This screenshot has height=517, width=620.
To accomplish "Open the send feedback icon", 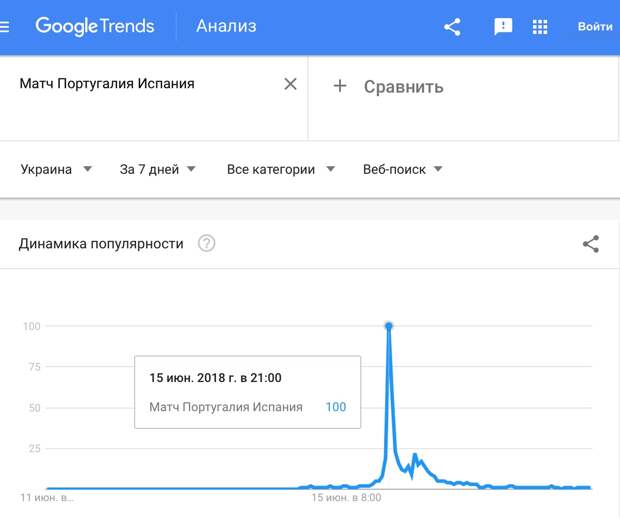I will [503, 27].
